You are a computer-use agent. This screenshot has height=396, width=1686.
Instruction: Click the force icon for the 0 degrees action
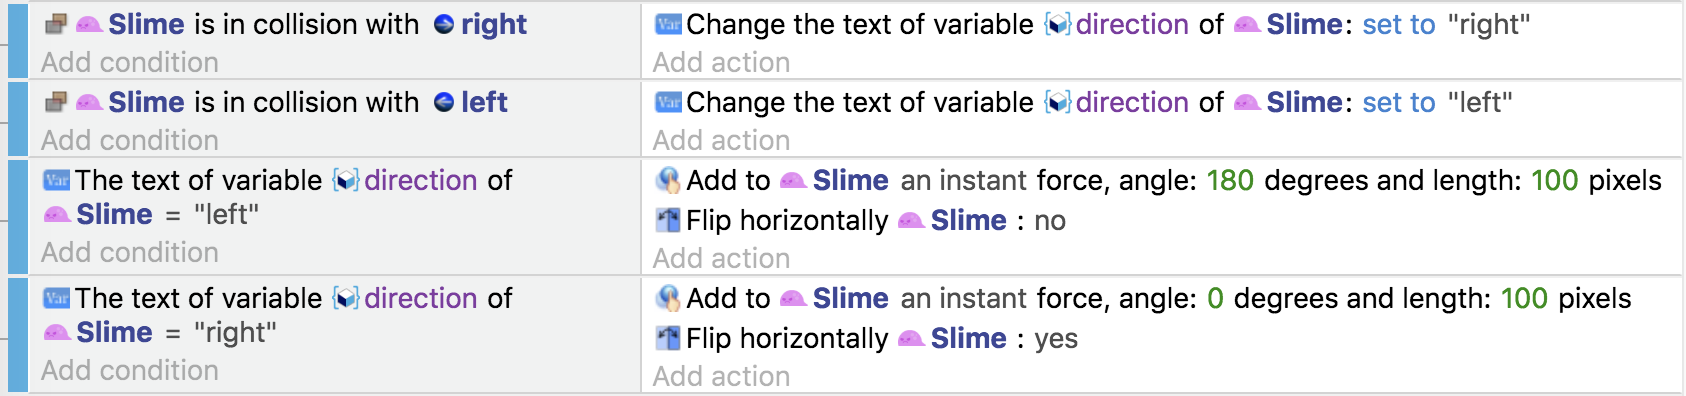[x=668, y=298]
